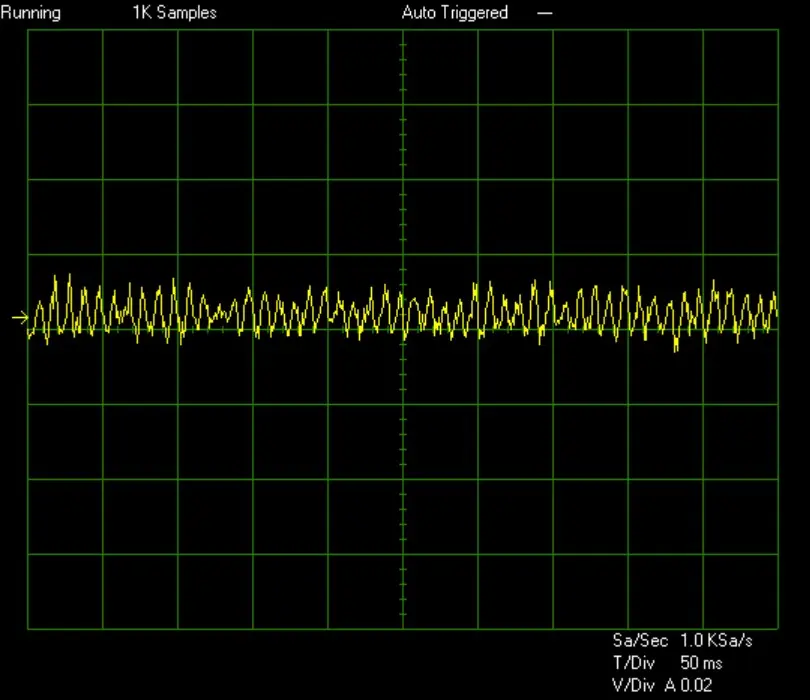
Task: Click the 1.0 KSa/s sample rate value
Action: pos(716,641)
